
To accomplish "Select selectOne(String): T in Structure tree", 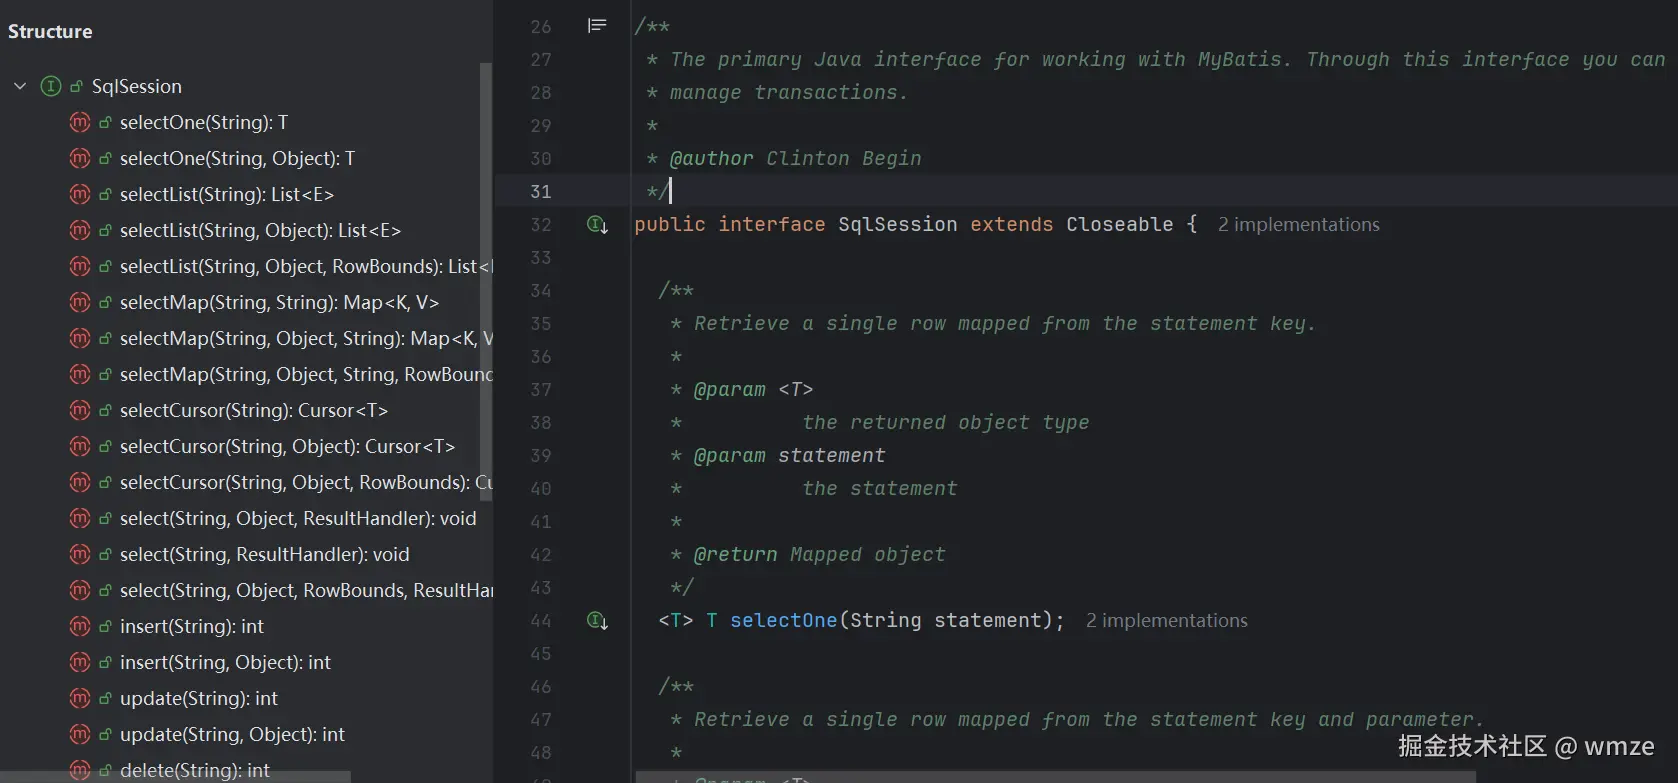I will (x=204, y=122).
